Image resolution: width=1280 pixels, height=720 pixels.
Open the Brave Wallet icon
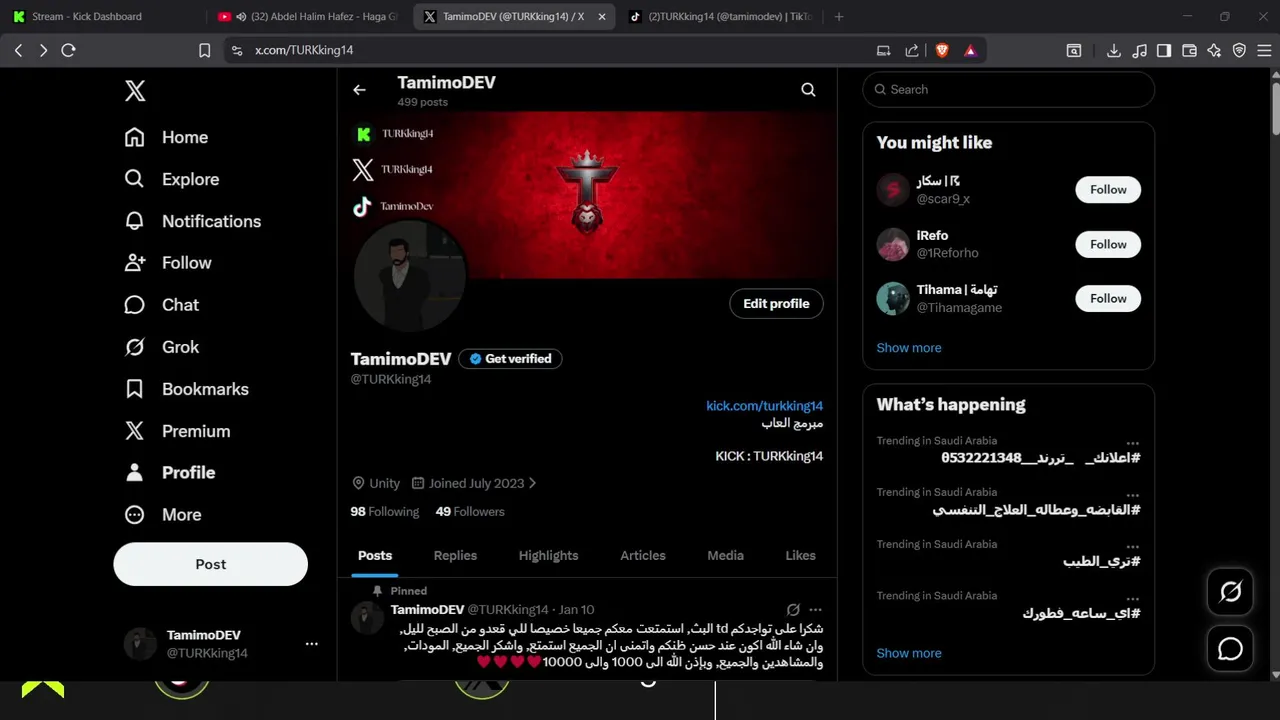(1189, 50)
